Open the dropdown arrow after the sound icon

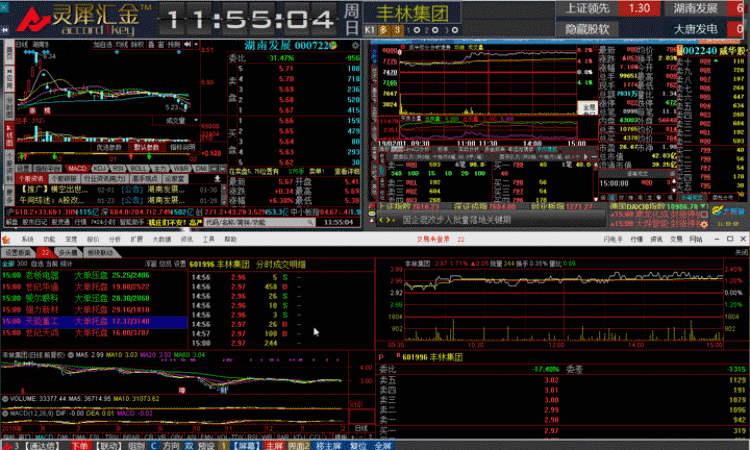[196, 44]
